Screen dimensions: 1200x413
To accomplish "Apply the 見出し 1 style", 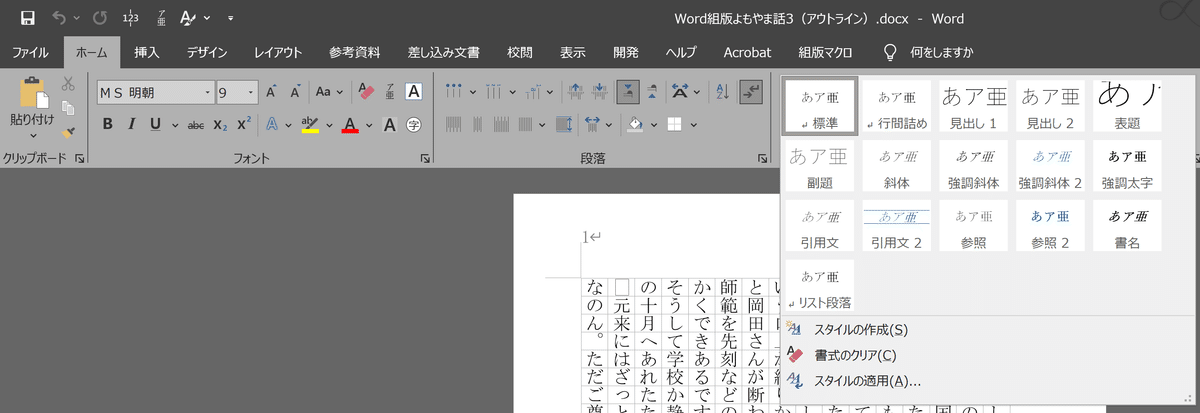I will click(x=975, y=107).
